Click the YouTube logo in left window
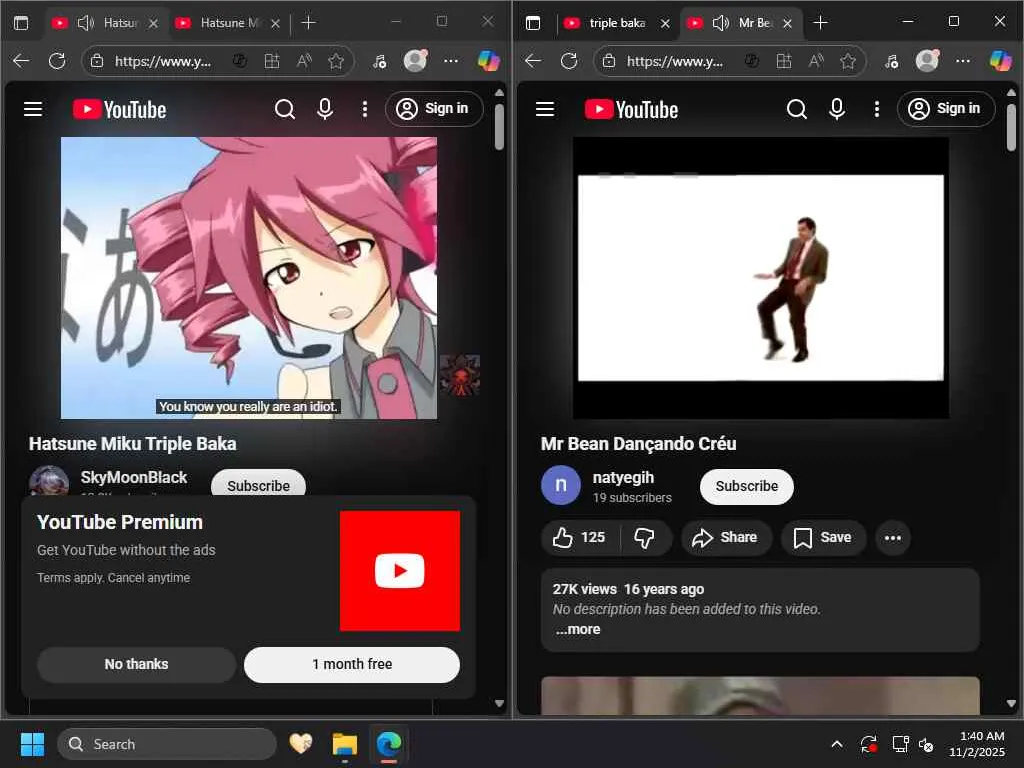This screenshot has height=768, width=1024. pos(120,109)
